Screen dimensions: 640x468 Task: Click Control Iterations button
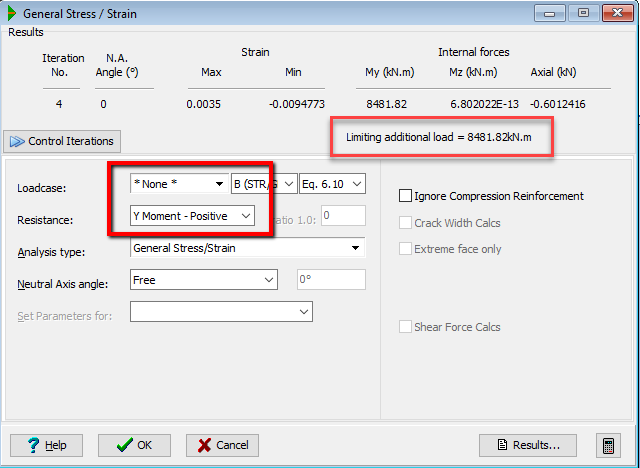coord(62,141)
